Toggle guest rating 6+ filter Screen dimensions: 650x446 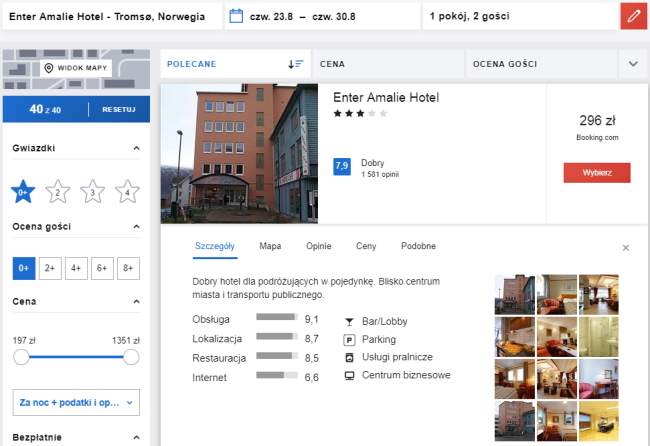point(101,268)
